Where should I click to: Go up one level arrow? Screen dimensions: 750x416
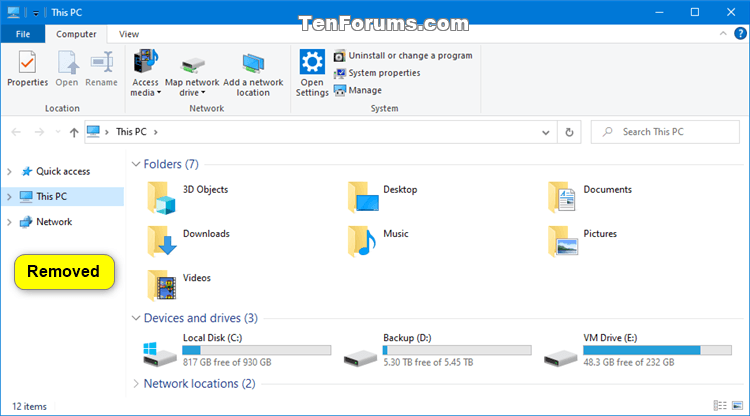click(74, 132)
